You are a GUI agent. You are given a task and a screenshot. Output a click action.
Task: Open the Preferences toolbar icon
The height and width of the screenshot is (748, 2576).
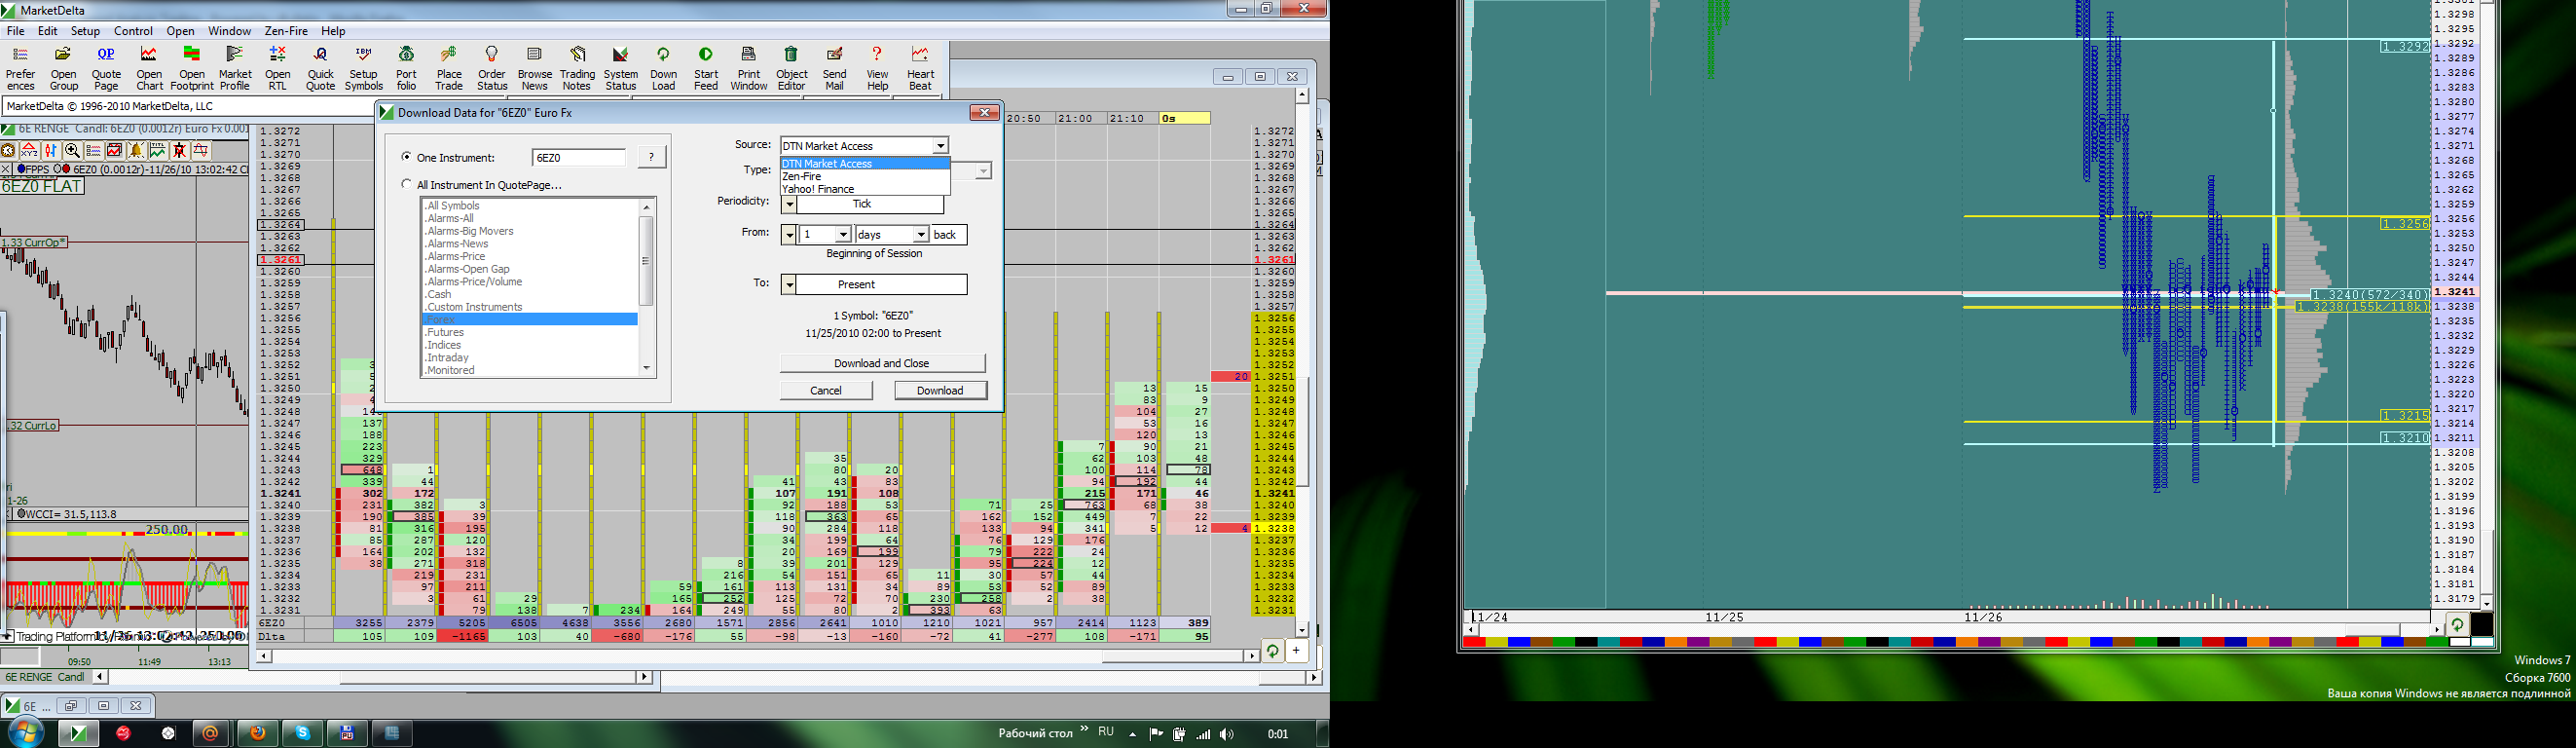coord(20,67)
